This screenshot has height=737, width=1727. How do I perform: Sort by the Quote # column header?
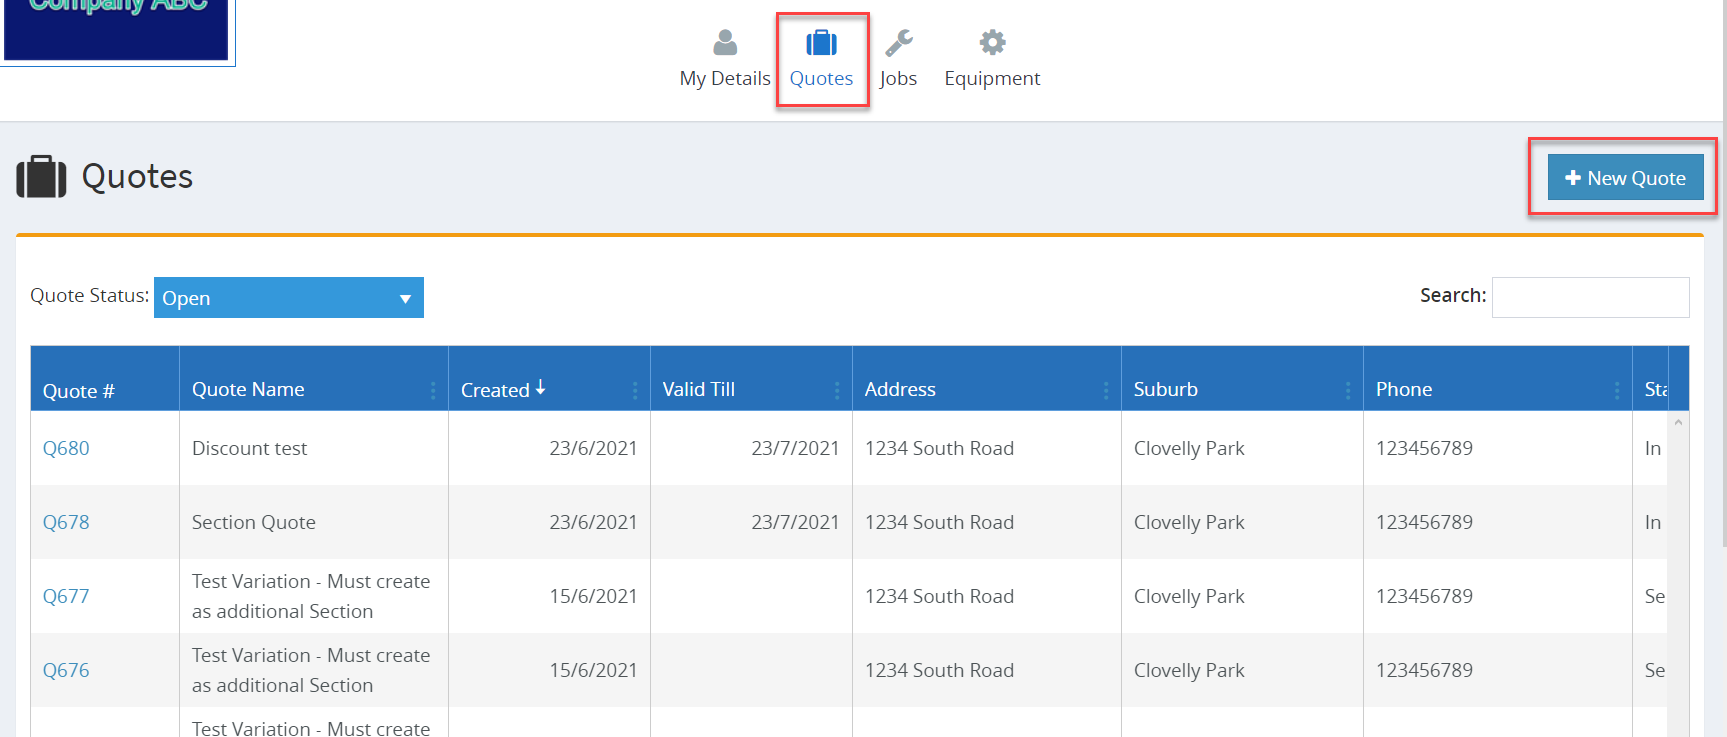click(x=79, y=391)
